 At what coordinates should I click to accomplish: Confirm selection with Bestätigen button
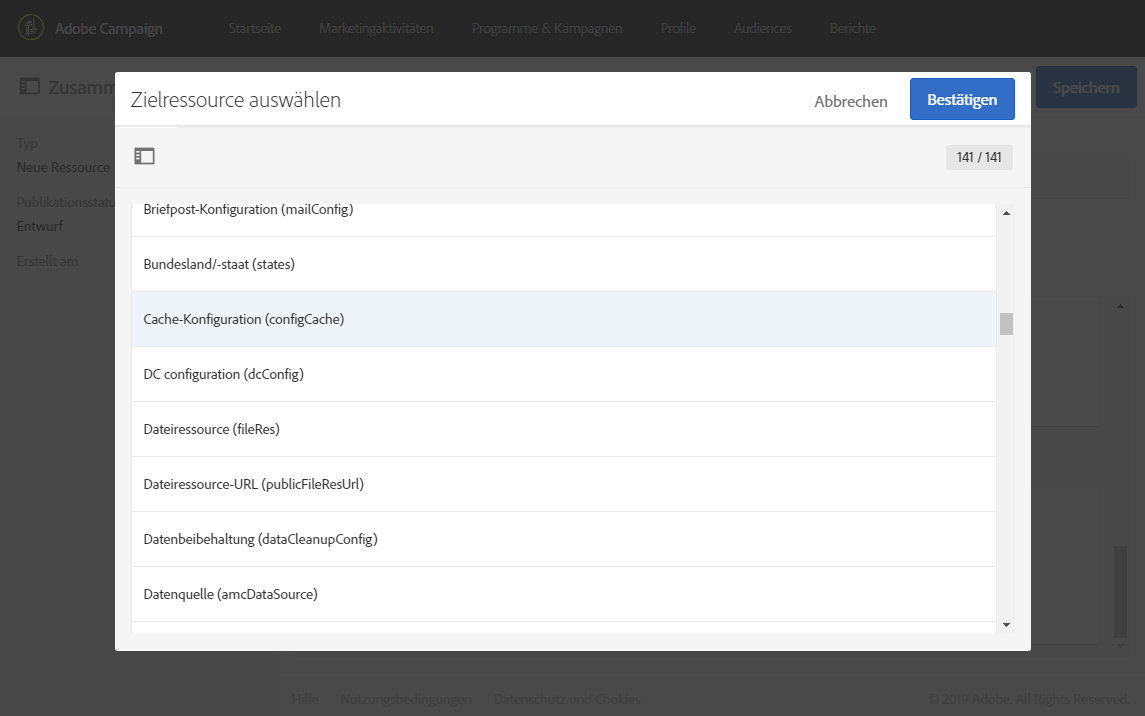pos(961,100)
